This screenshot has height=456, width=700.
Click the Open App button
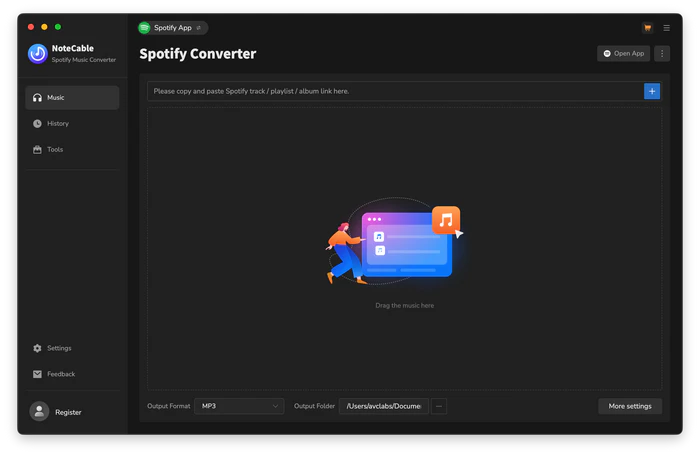624,54
